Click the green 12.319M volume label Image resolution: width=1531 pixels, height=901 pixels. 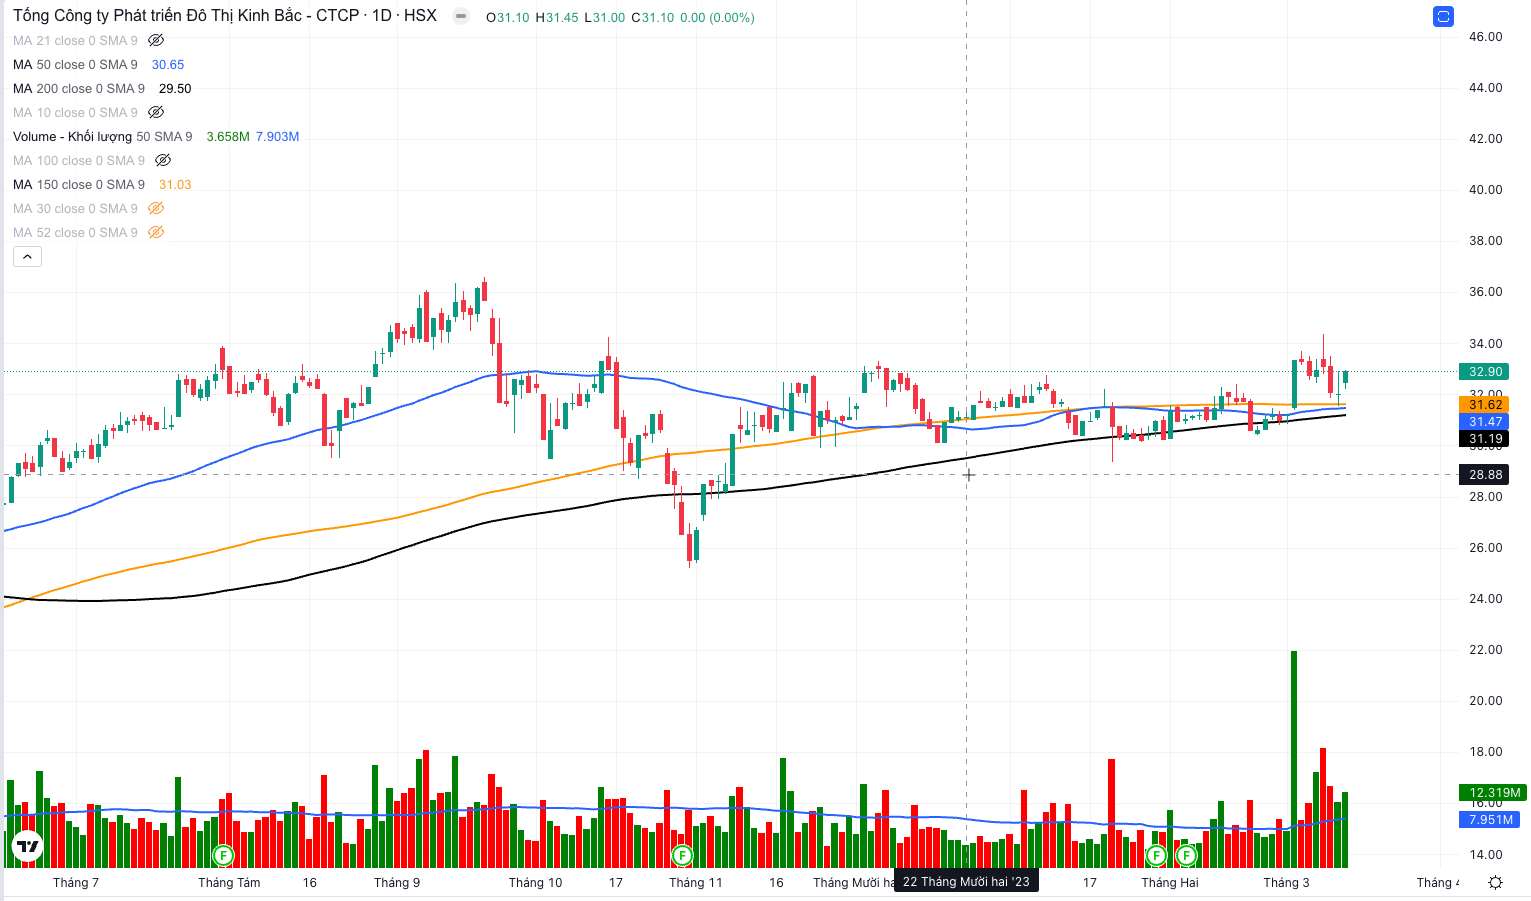pyautogui.click(x=1493, y=793)
